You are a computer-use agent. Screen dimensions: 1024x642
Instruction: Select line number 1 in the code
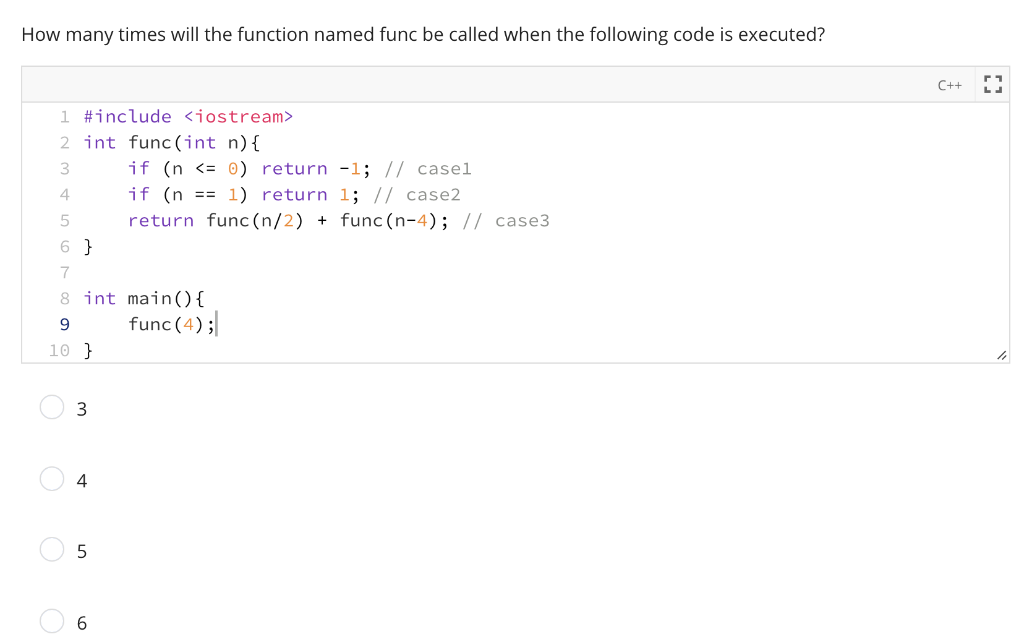click(64, 116)
